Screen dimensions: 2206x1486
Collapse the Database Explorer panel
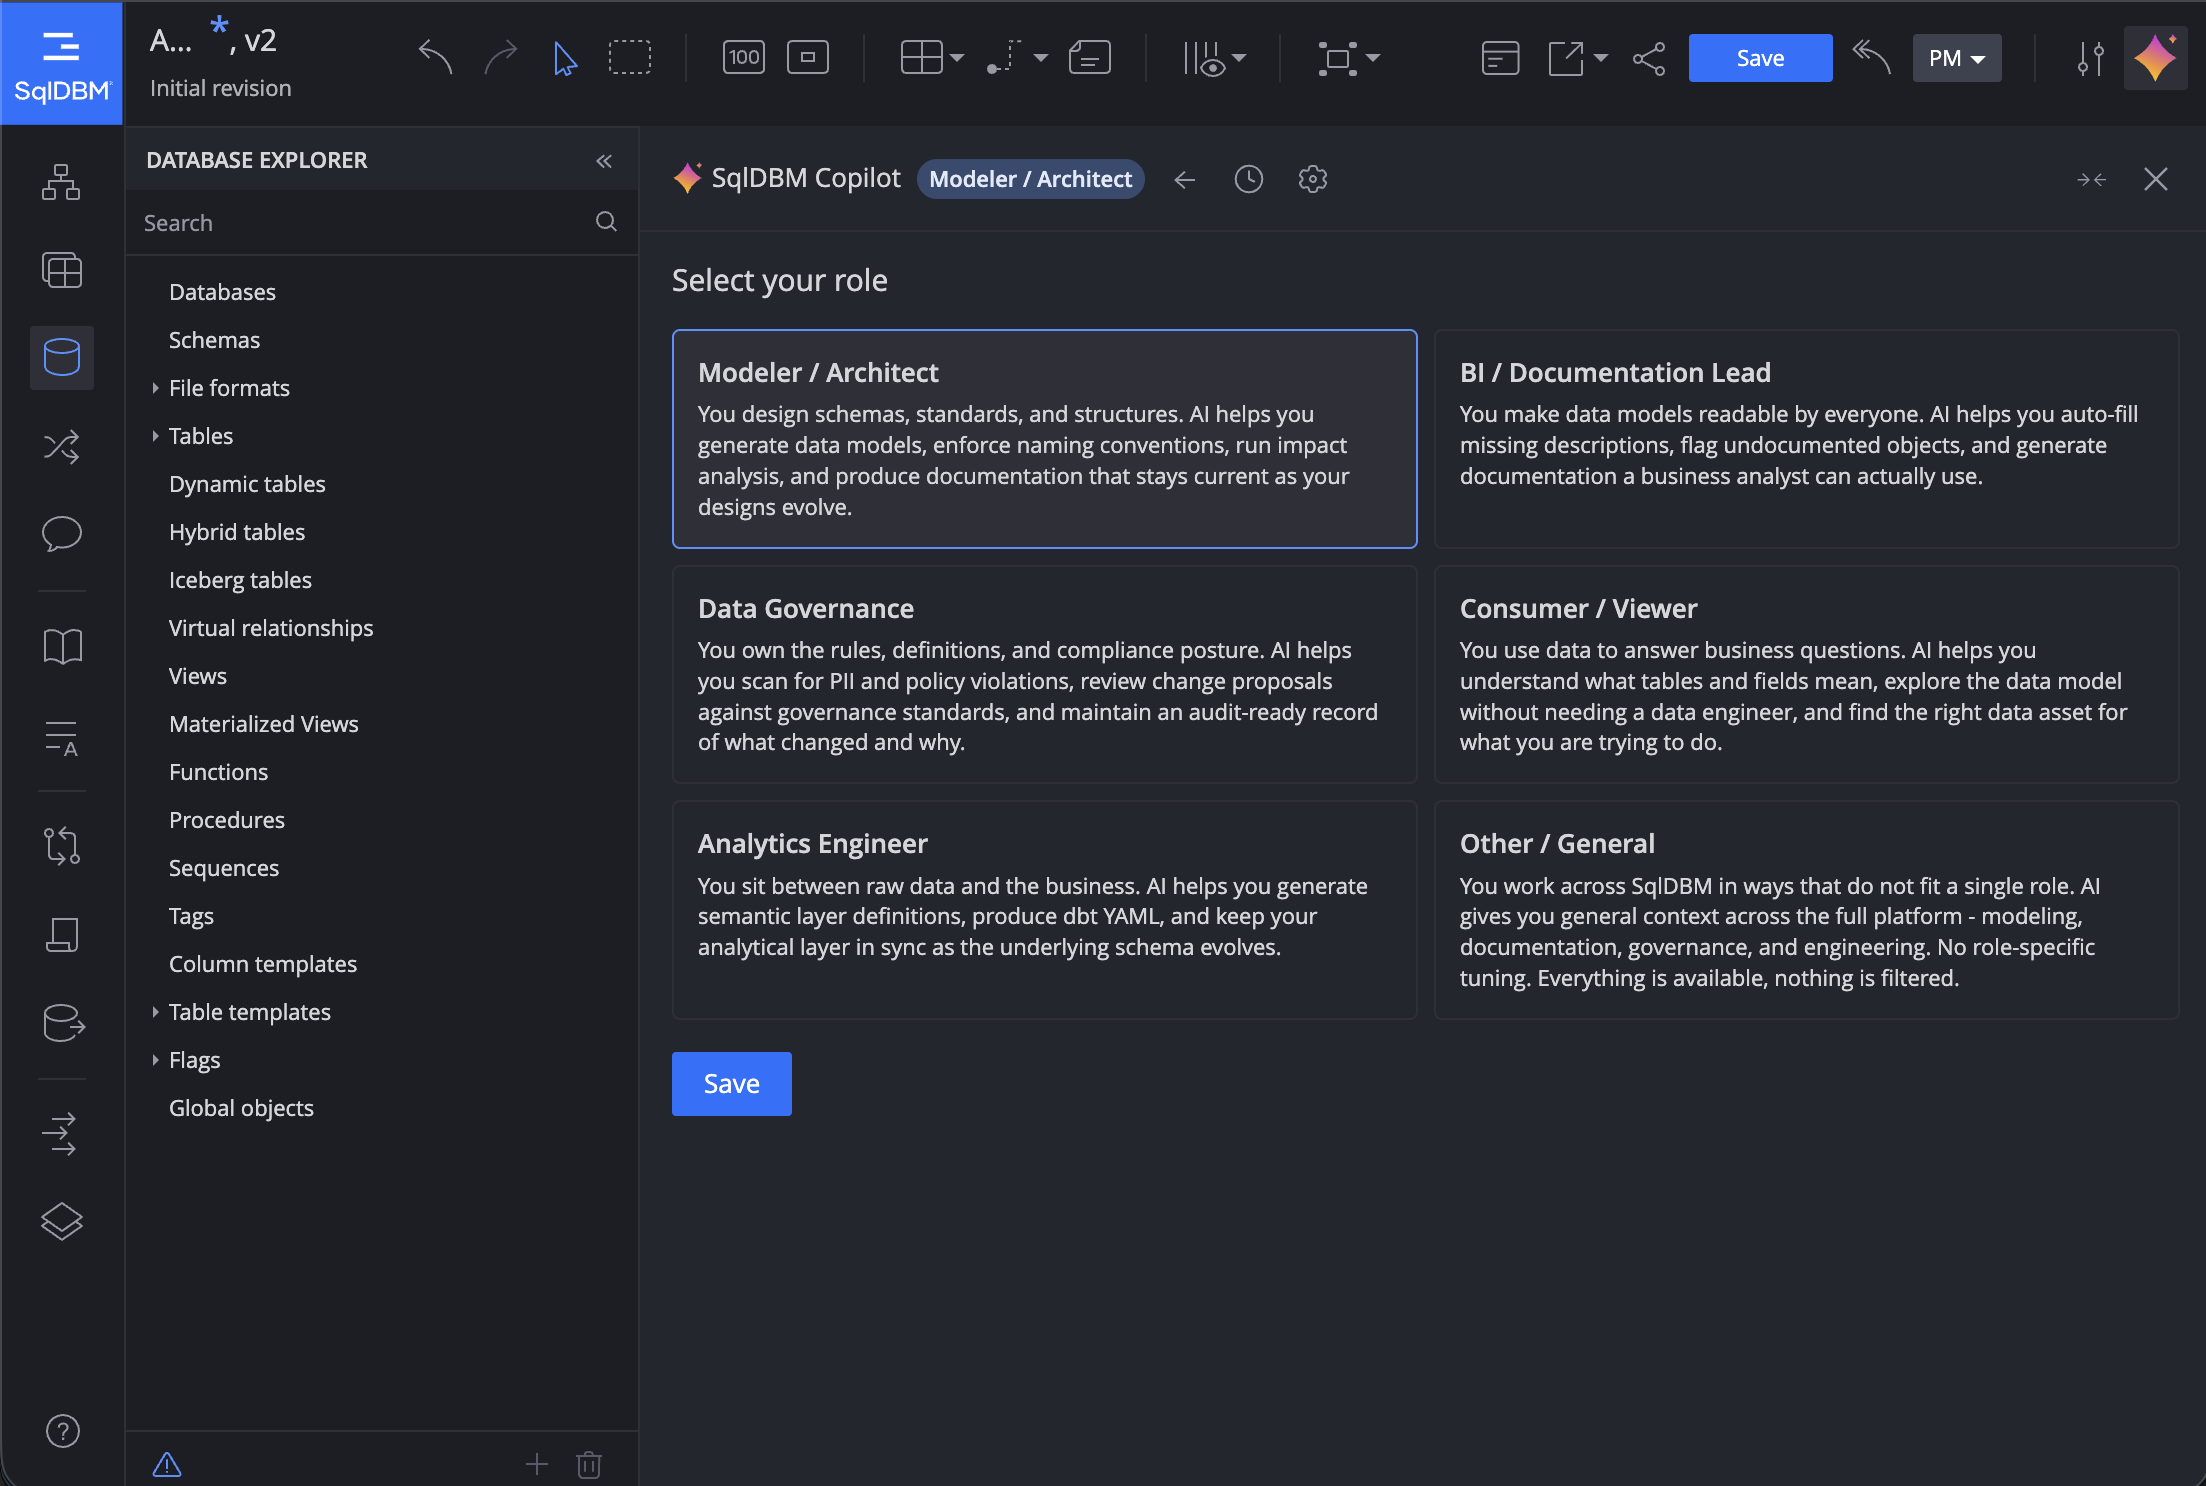coord(604,161)
